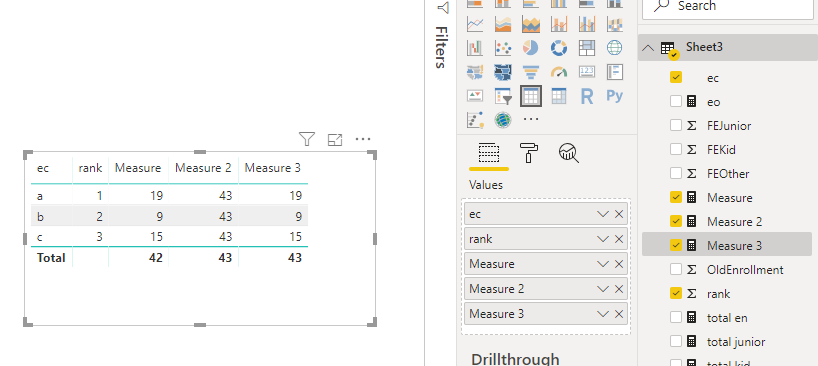This screenshot has height=366, width=818.
Task: Sort table by Measure 2 column header
Action: (203, 168)
